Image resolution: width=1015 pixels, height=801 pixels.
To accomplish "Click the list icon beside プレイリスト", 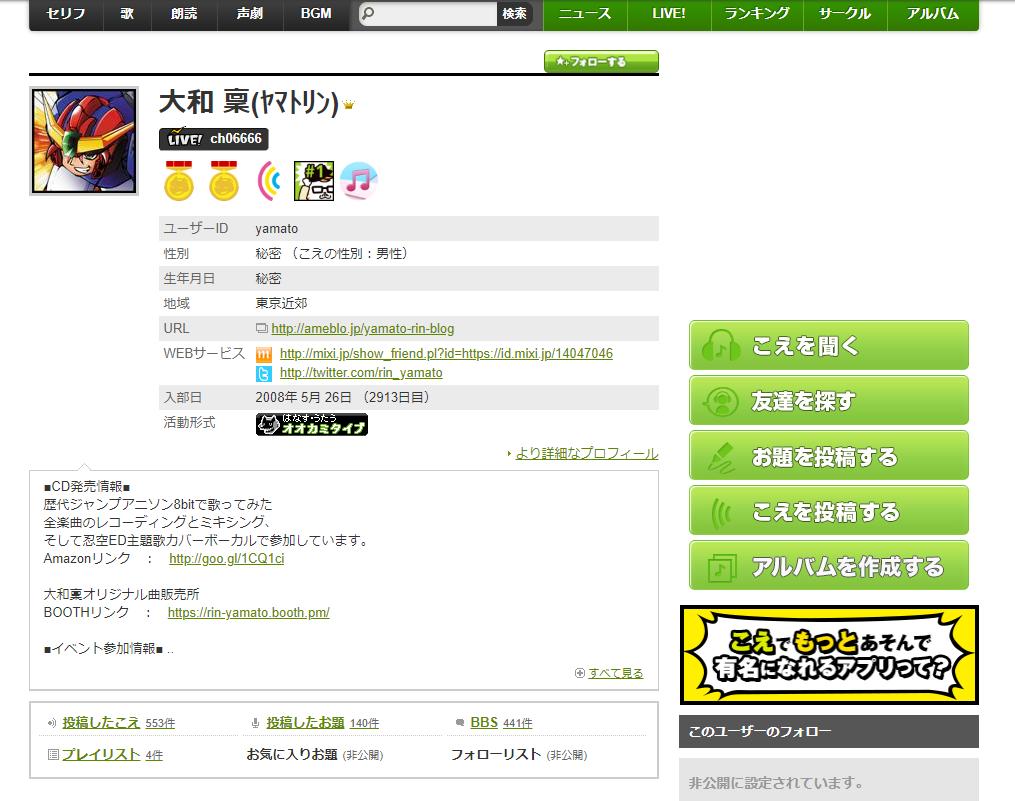I will click(x=54, y=755).
